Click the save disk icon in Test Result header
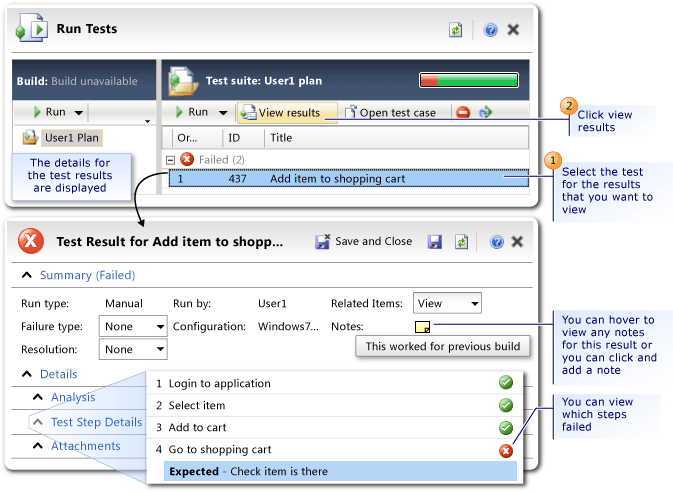Screen dimensions: 673x492 coord(435,241)
